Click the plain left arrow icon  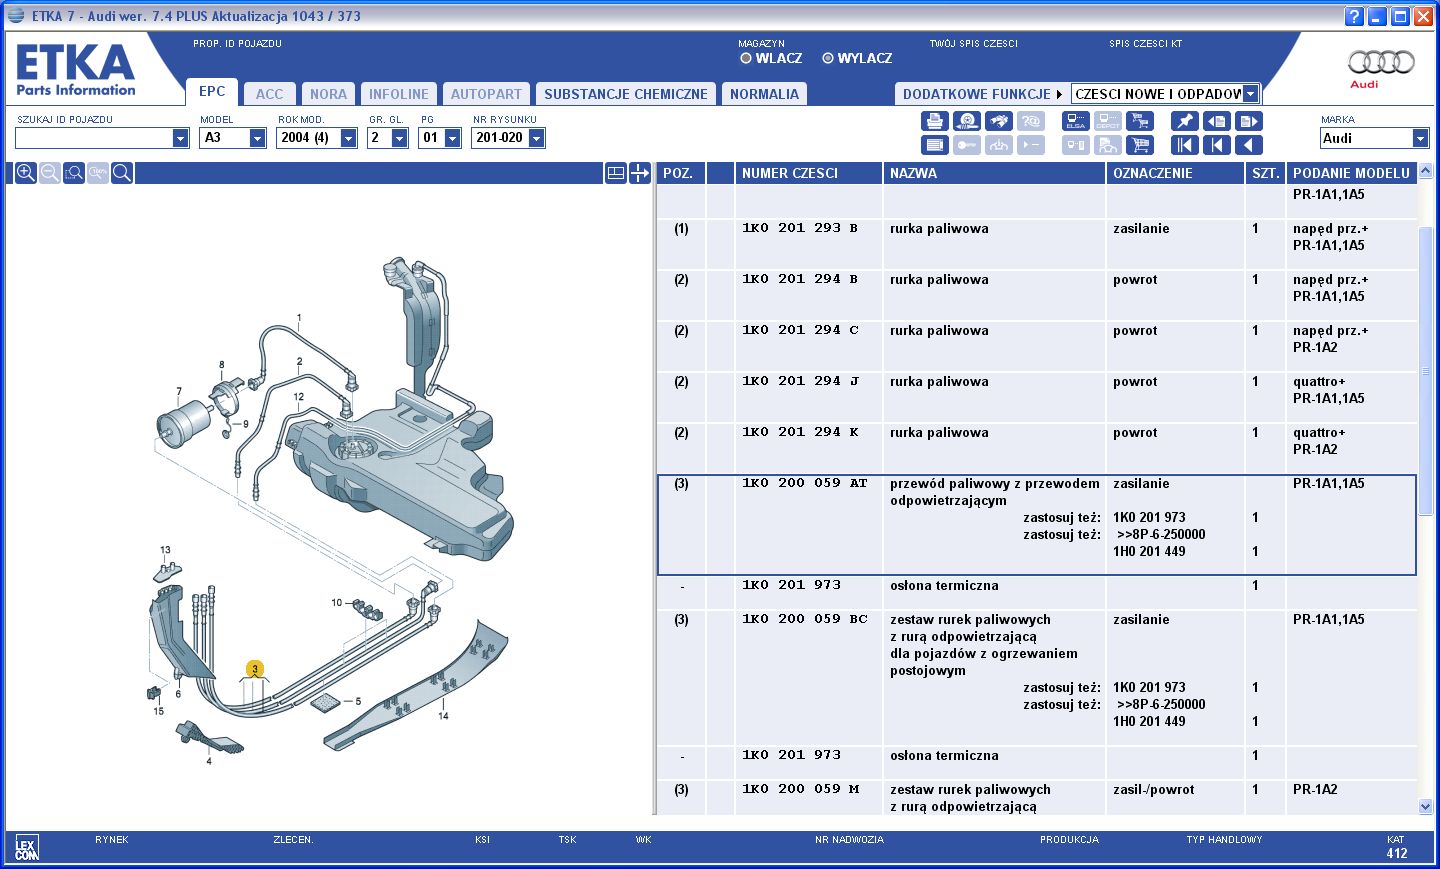[1249, 145]
